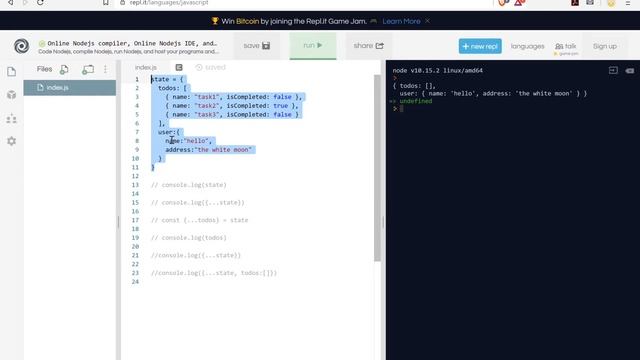The image size is (640, 360).
Task: Click the editor layout toggle icon
Action: click(179, 67)
